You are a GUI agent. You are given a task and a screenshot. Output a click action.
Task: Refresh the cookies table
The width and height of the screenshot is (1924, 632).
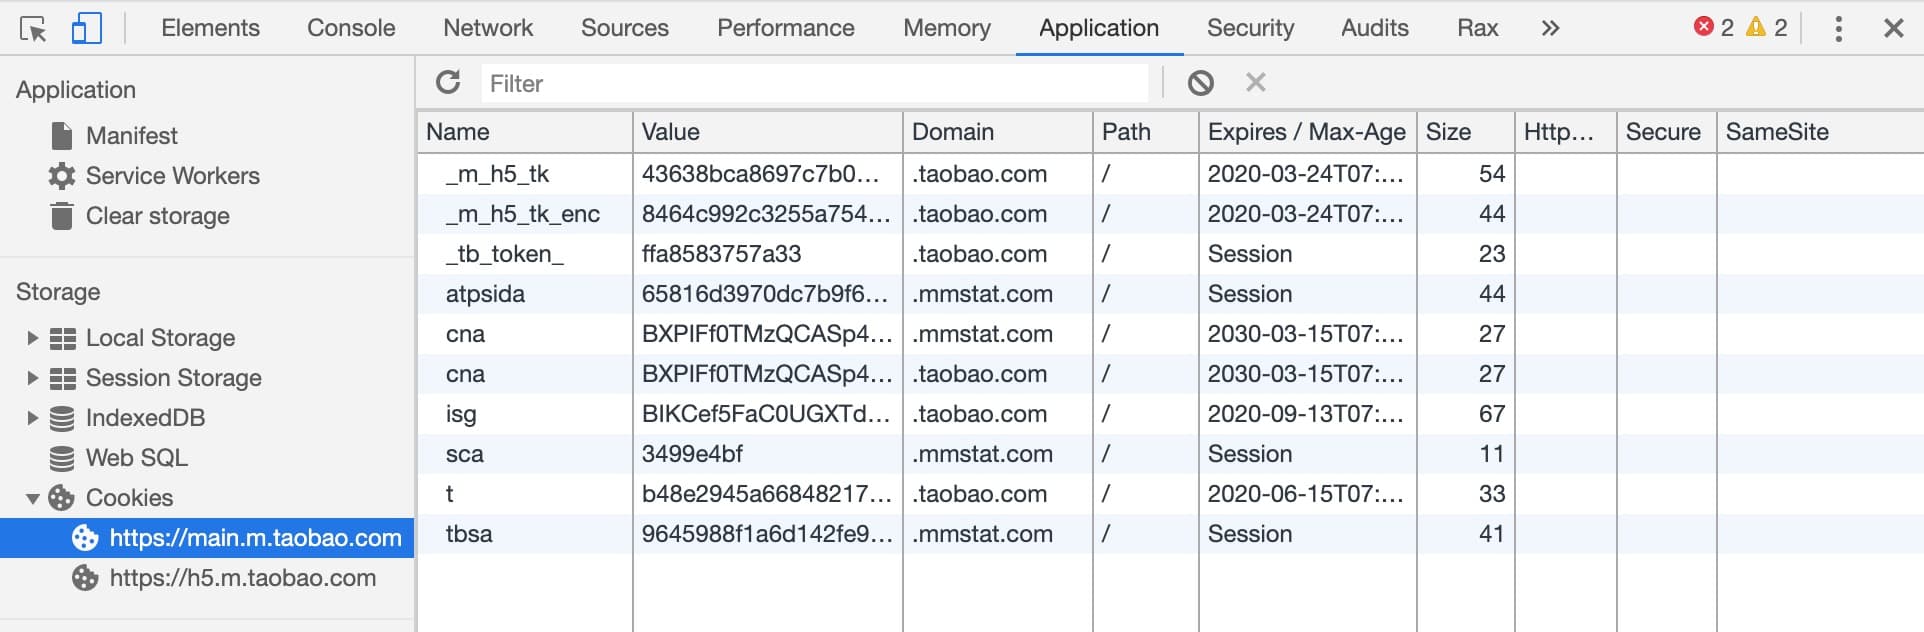[x=449, y=83]
